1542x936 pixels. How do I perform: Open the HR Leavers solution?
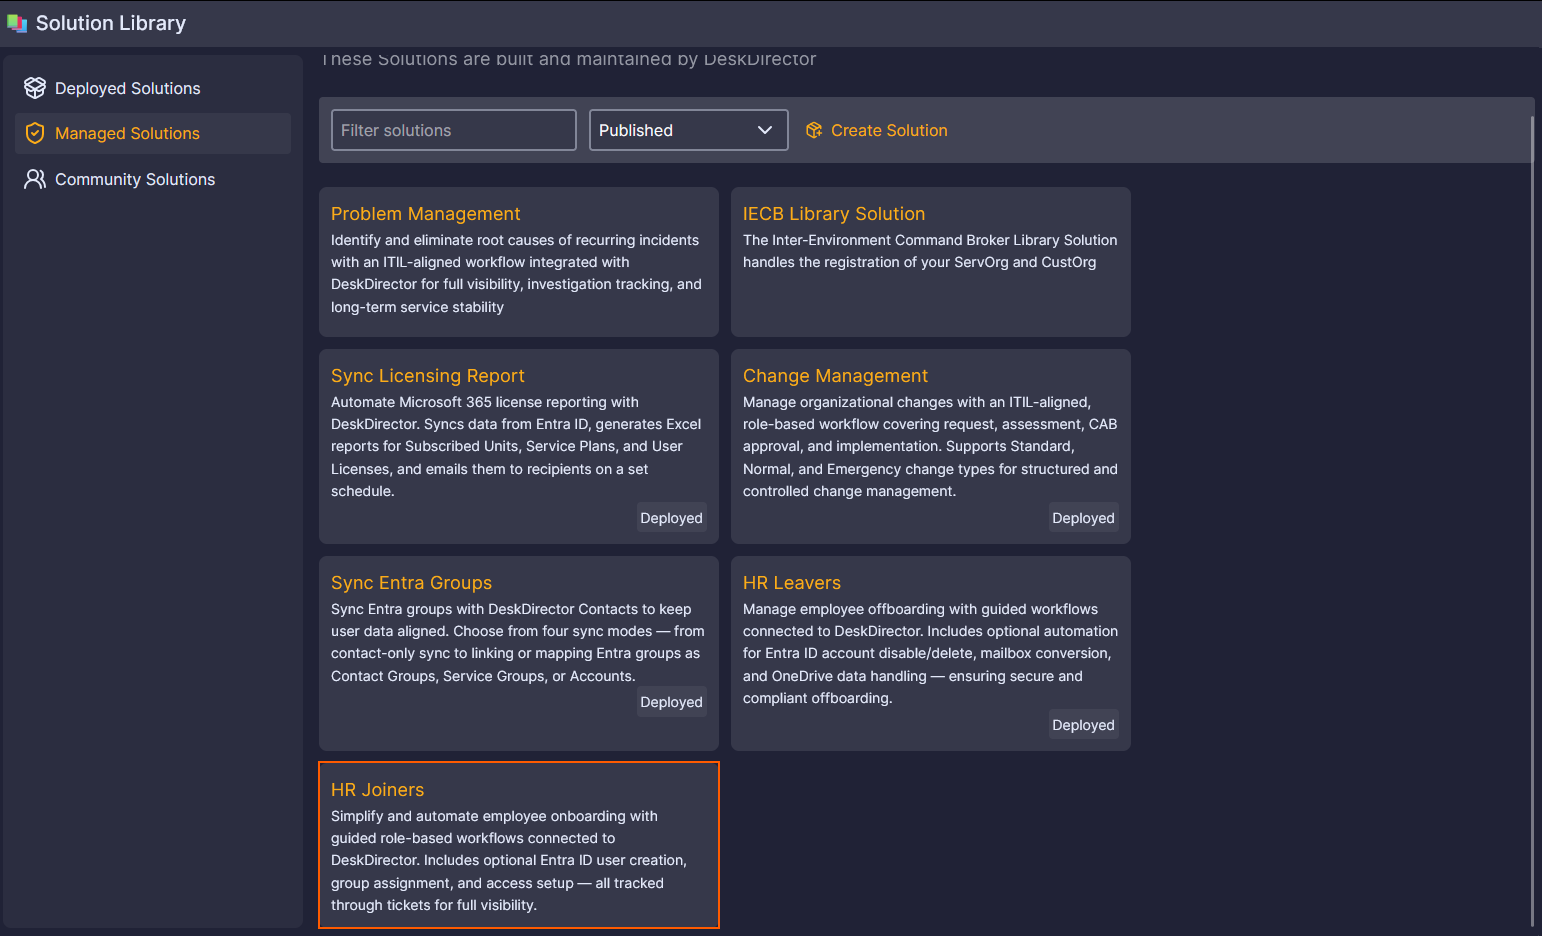coord(791,583)
